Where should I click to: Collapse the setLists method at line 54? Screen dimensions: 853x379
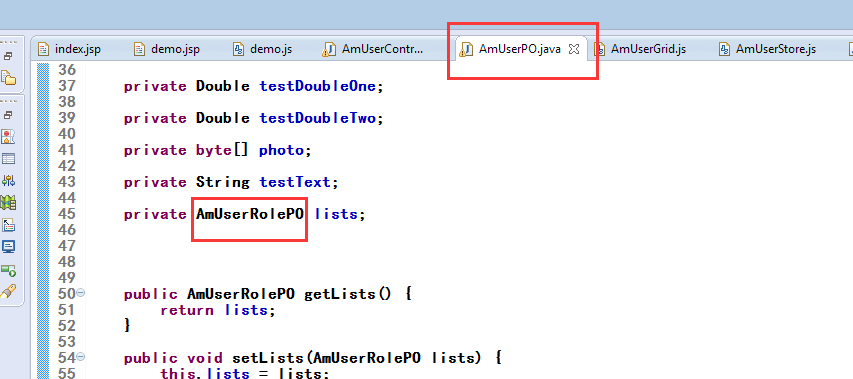pos(81,357)
